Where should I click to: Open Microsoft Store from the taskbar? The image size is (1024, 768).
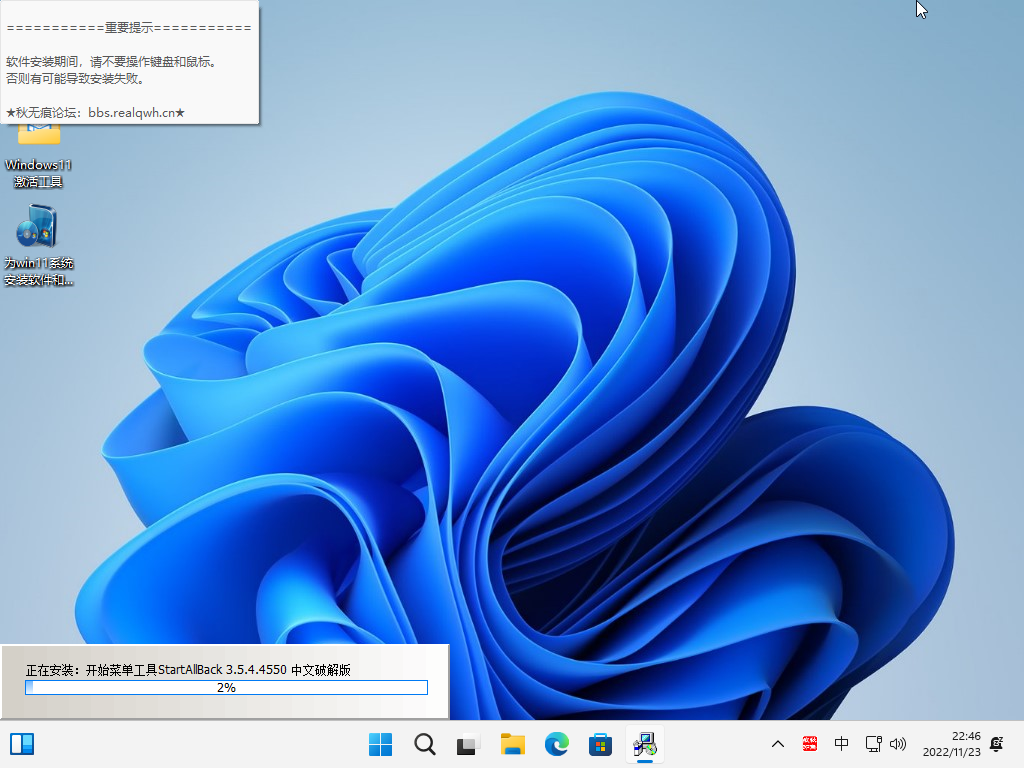600,744
